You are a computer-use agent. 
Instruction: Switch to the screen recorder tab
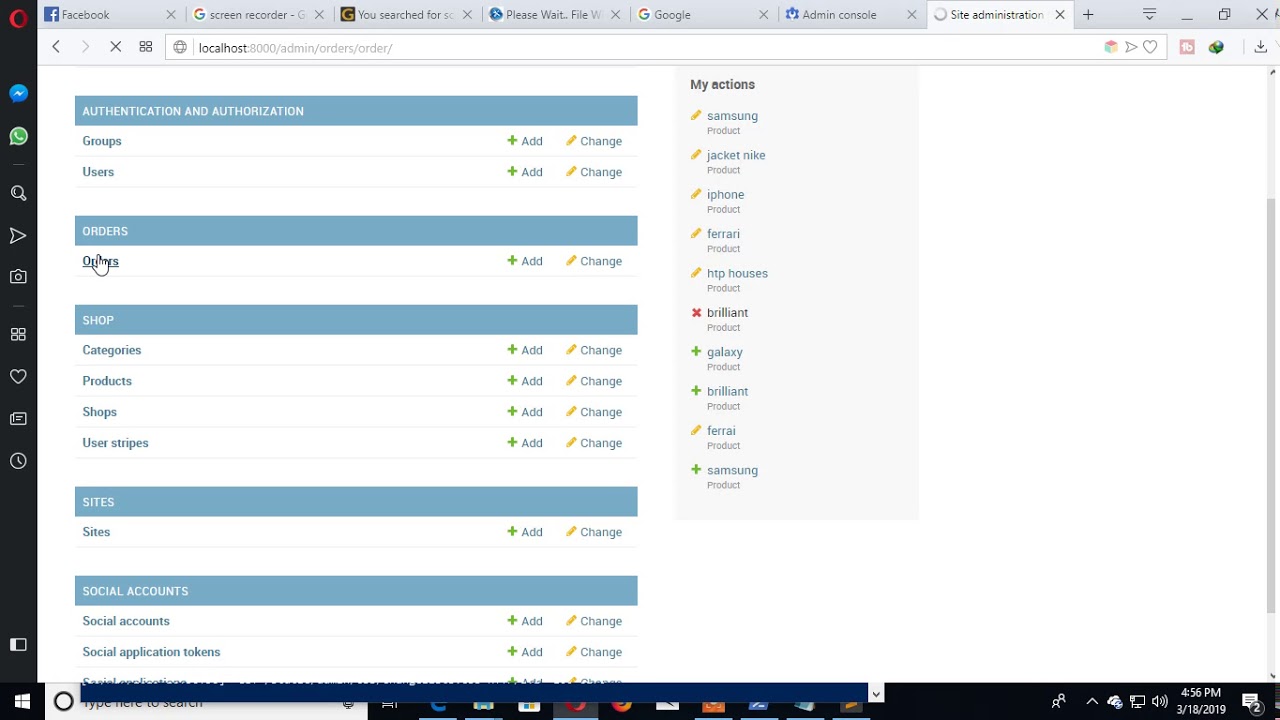(x=257, y=15)
